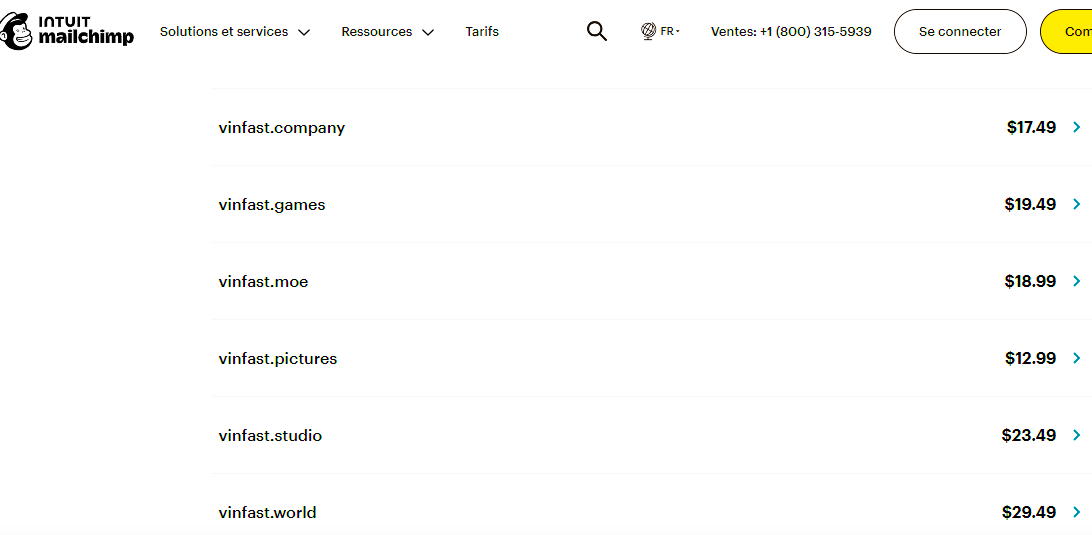This screenshot has height=535, width=1092.
Task: Open the FR language selector
Action: 670,31
